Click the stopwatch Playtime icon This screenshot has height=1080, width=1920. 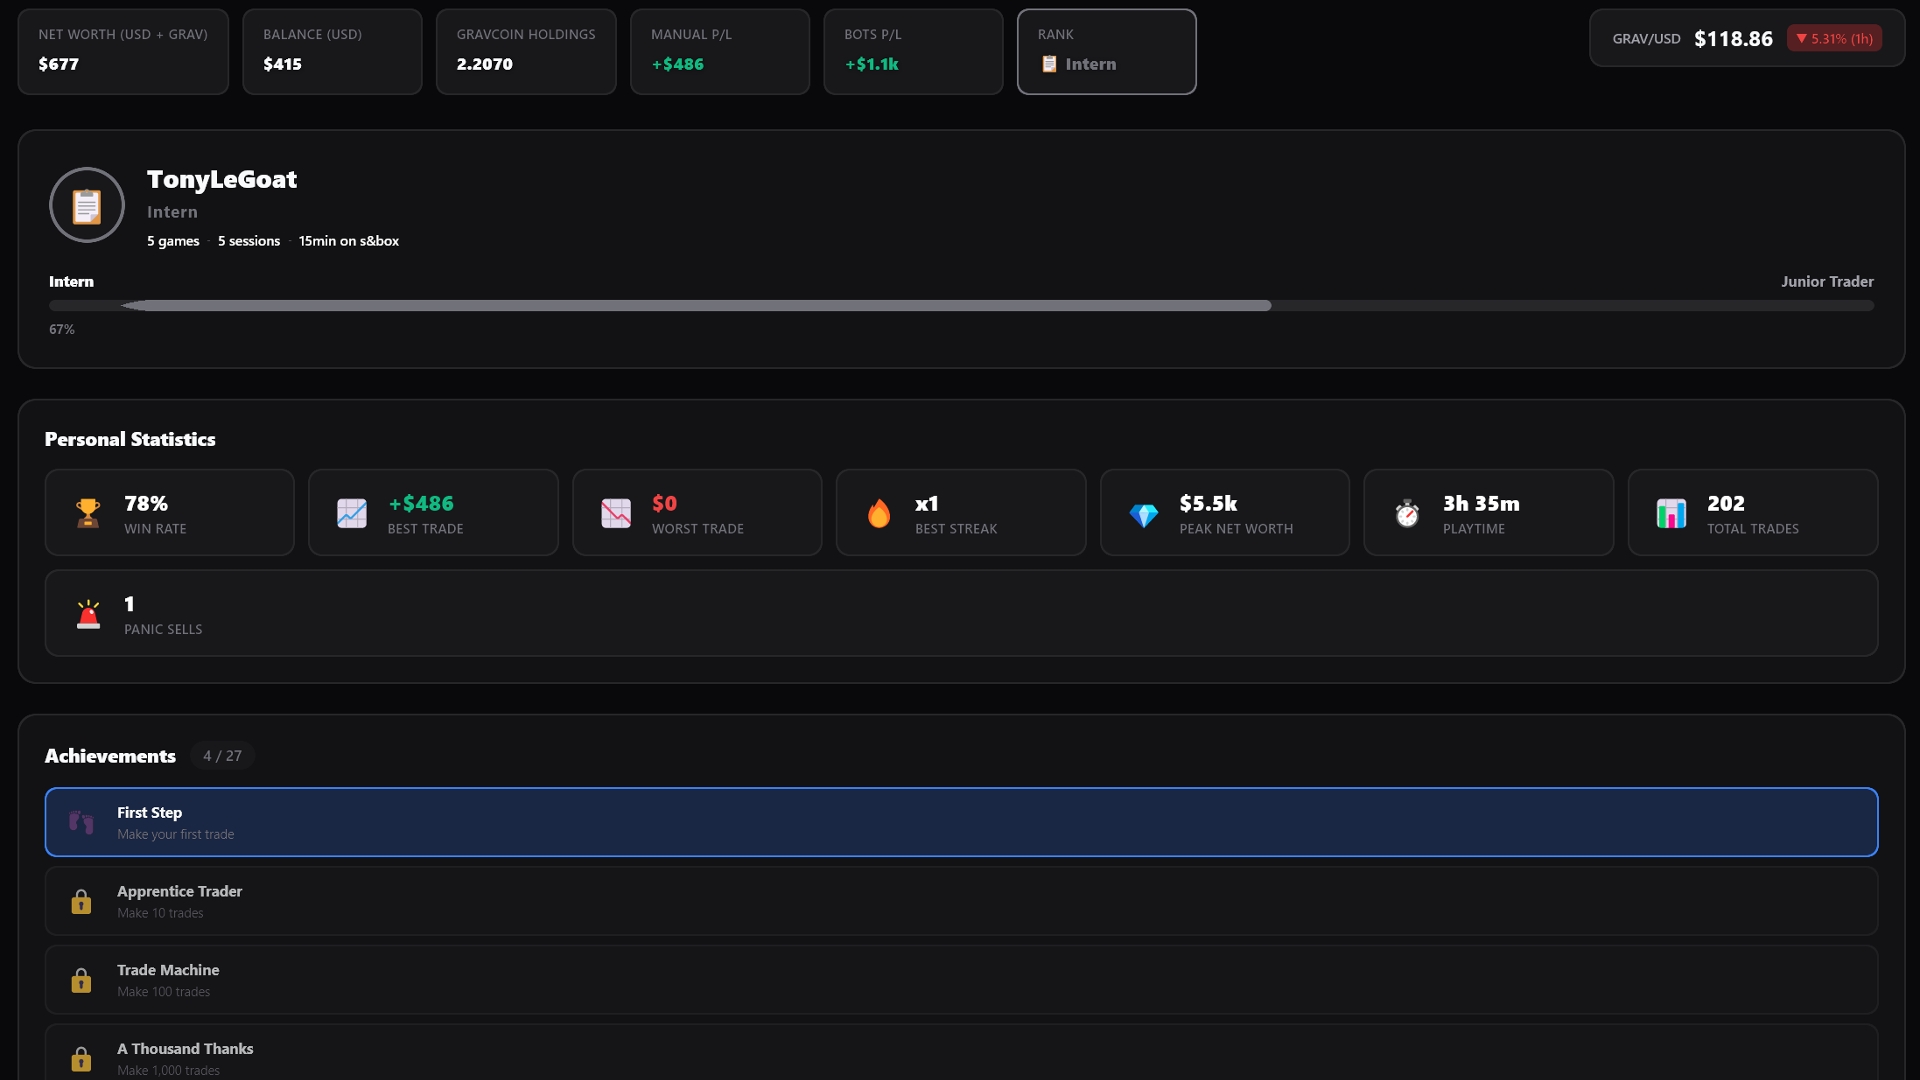coord(1407,513)
